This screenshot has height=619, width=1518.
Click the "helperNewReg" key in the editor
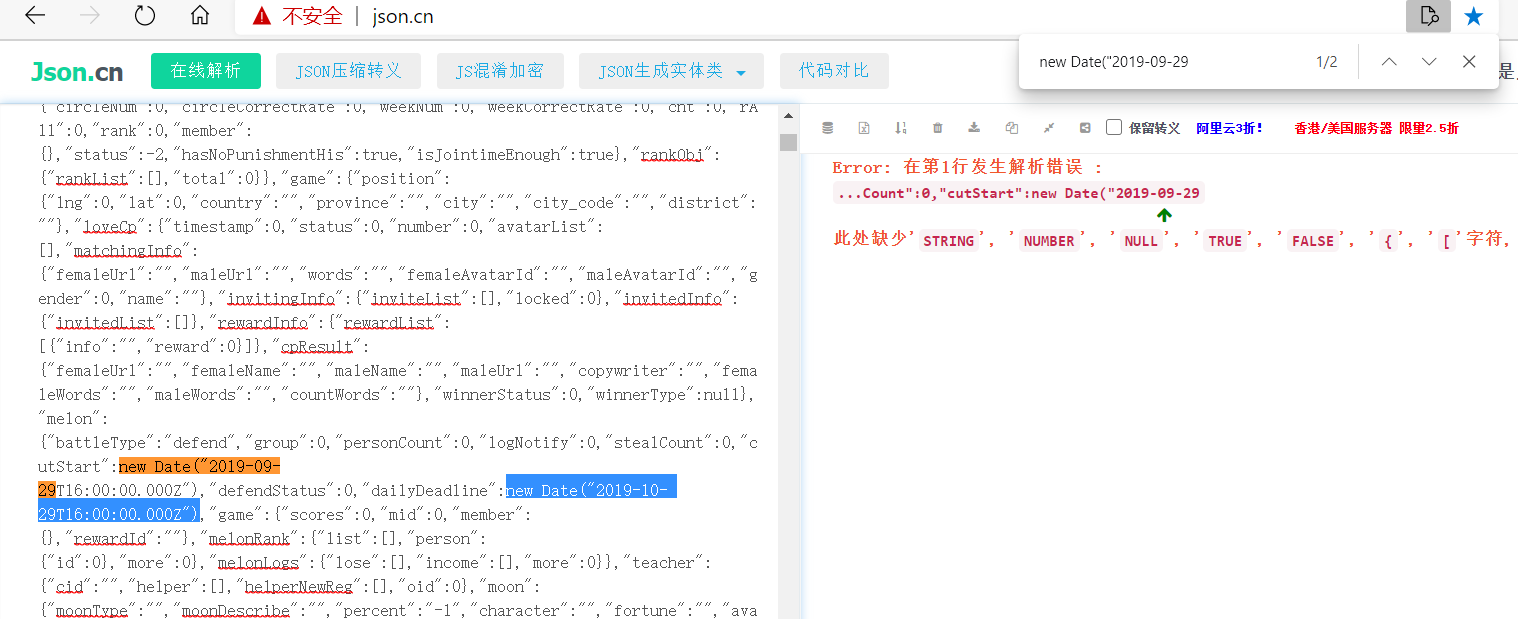[300, 587]
